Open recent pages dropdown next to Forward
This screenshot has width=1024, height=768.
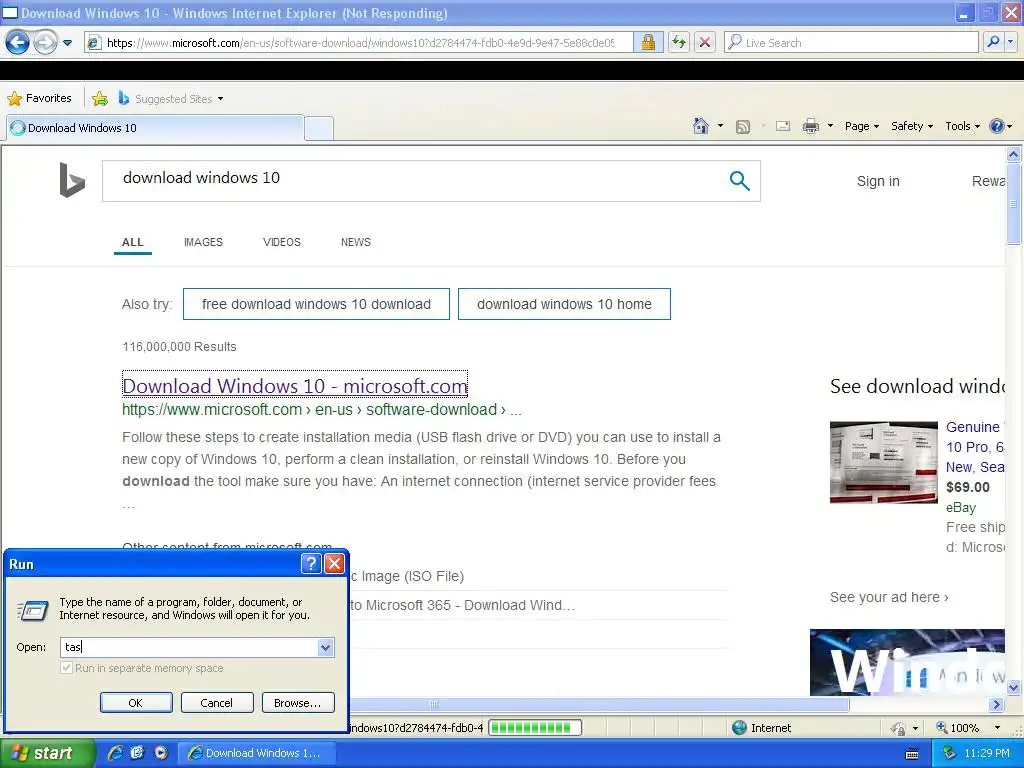(x=67, y=43)
